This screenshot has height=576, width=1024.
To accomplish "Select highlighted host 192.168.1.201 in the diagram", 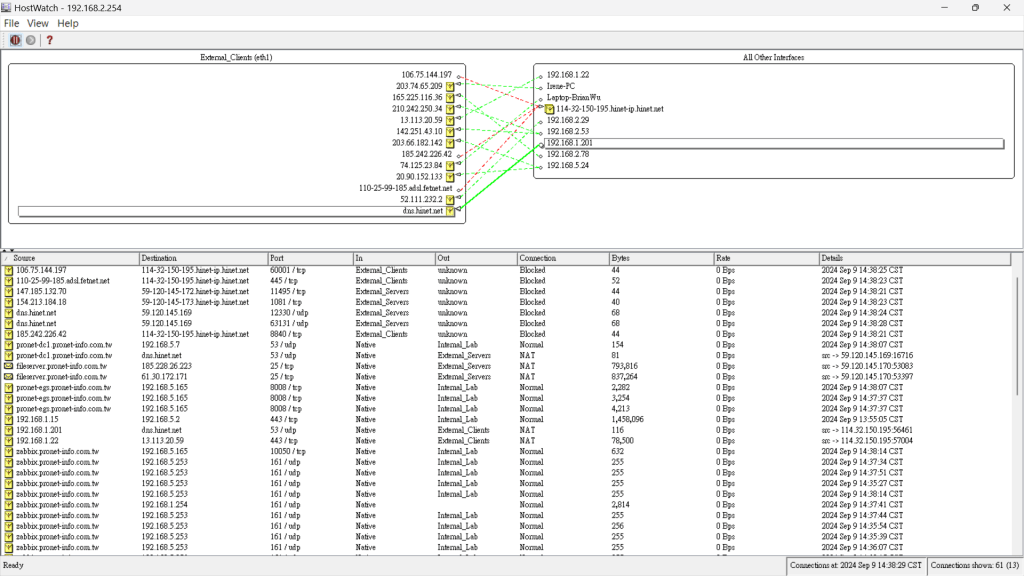I will click(774, 143).
